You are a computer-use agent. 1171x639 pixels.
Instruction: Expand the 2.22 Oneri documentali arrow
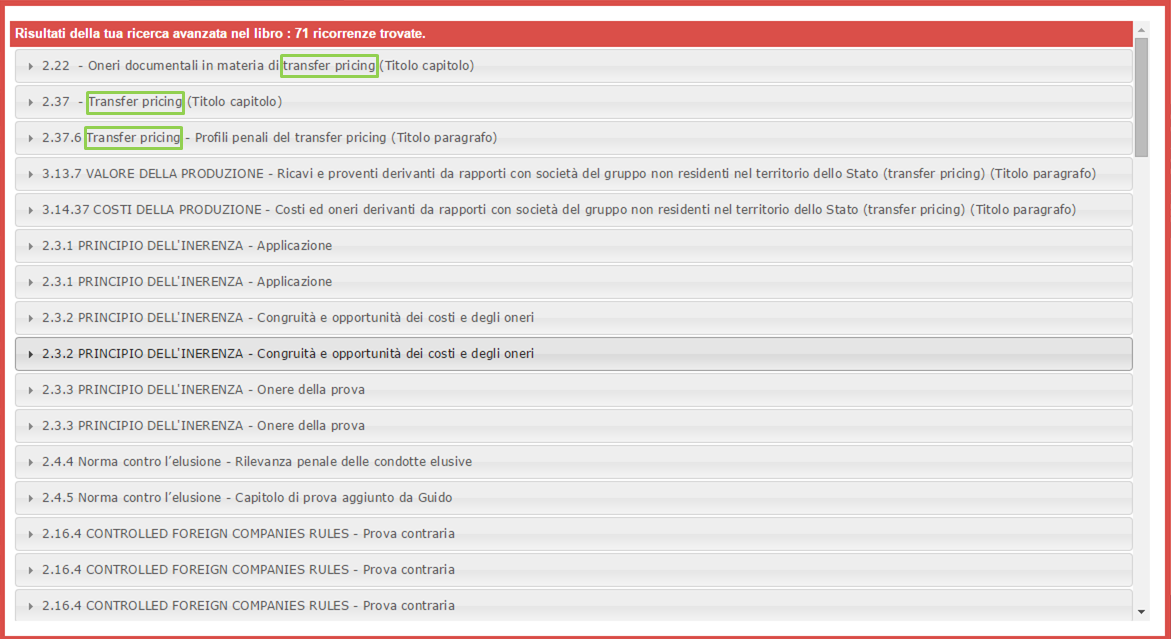(x=31, y=66)
